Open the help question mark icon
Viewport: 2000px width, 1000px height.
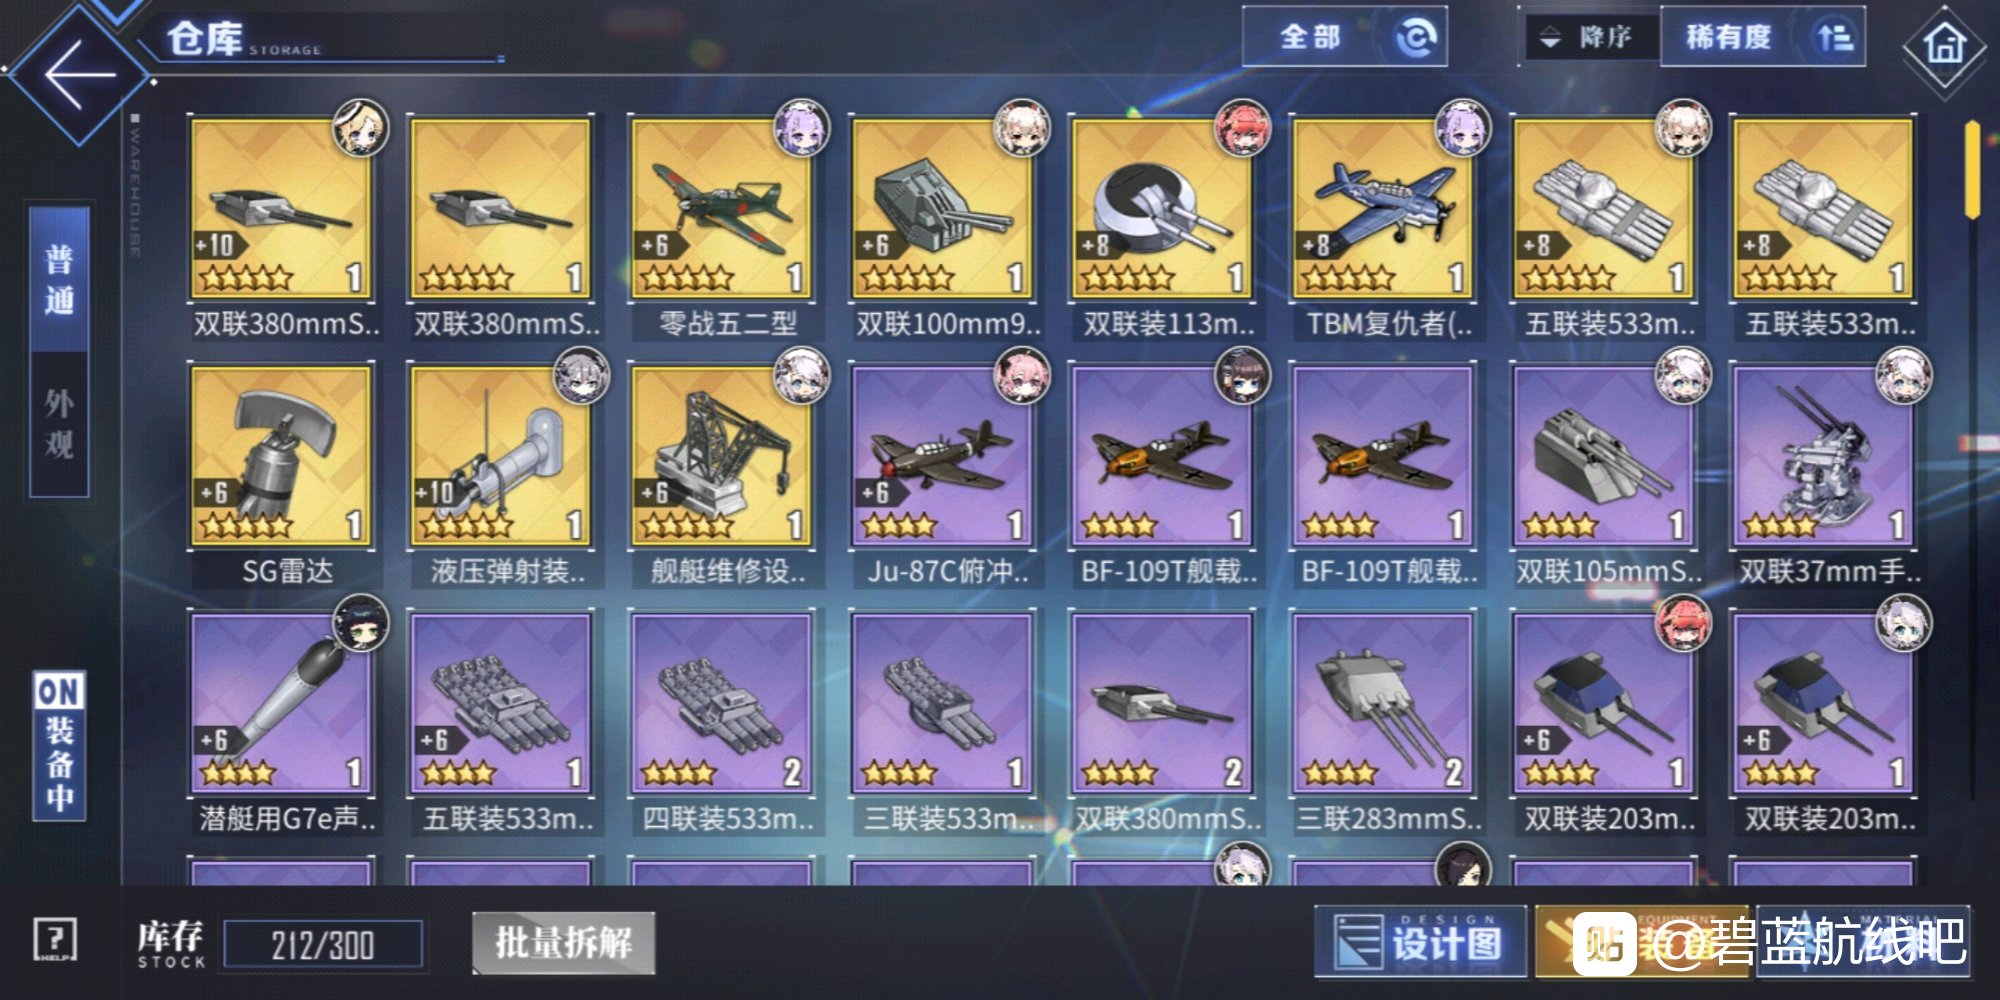click(55, 941)
